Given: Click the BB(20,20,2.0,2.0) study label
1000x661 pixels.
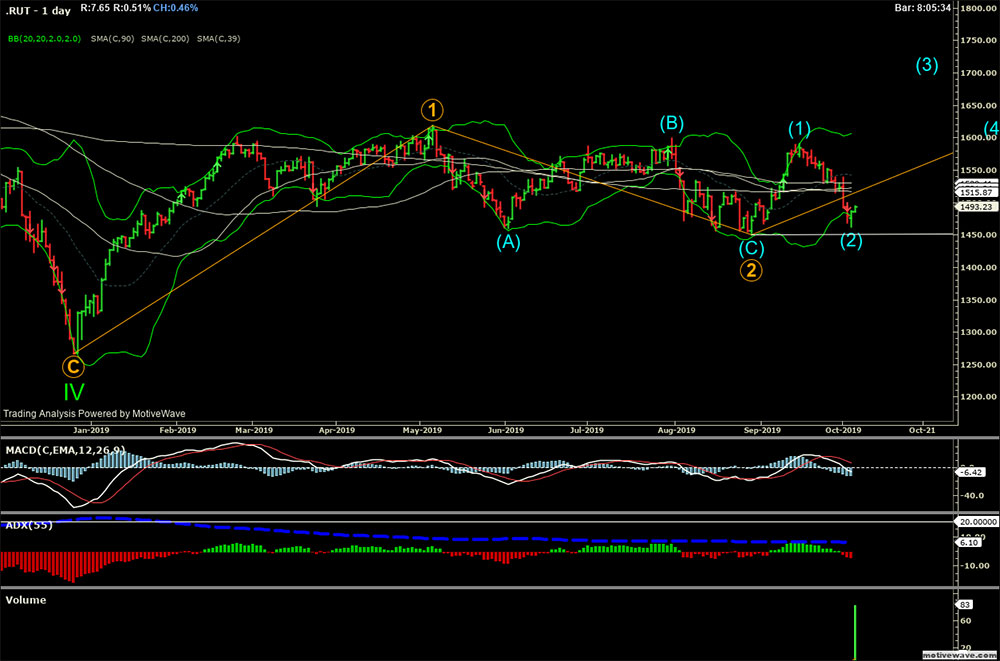Looking at the screenshot, I should 43,38.
